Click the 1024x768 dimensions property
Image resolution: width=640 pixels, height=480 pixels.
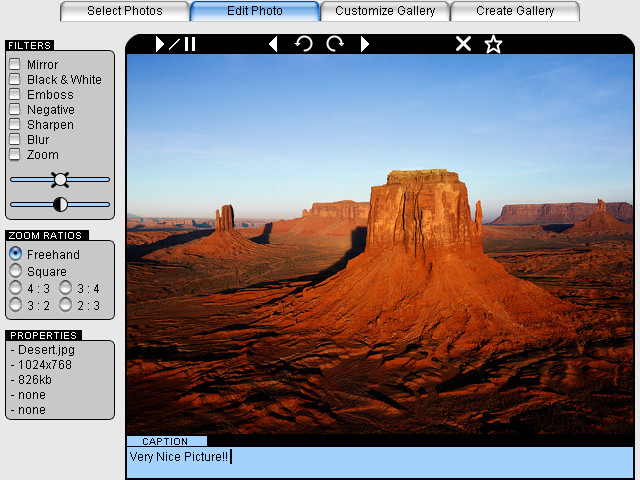click(x=44, y=364)
